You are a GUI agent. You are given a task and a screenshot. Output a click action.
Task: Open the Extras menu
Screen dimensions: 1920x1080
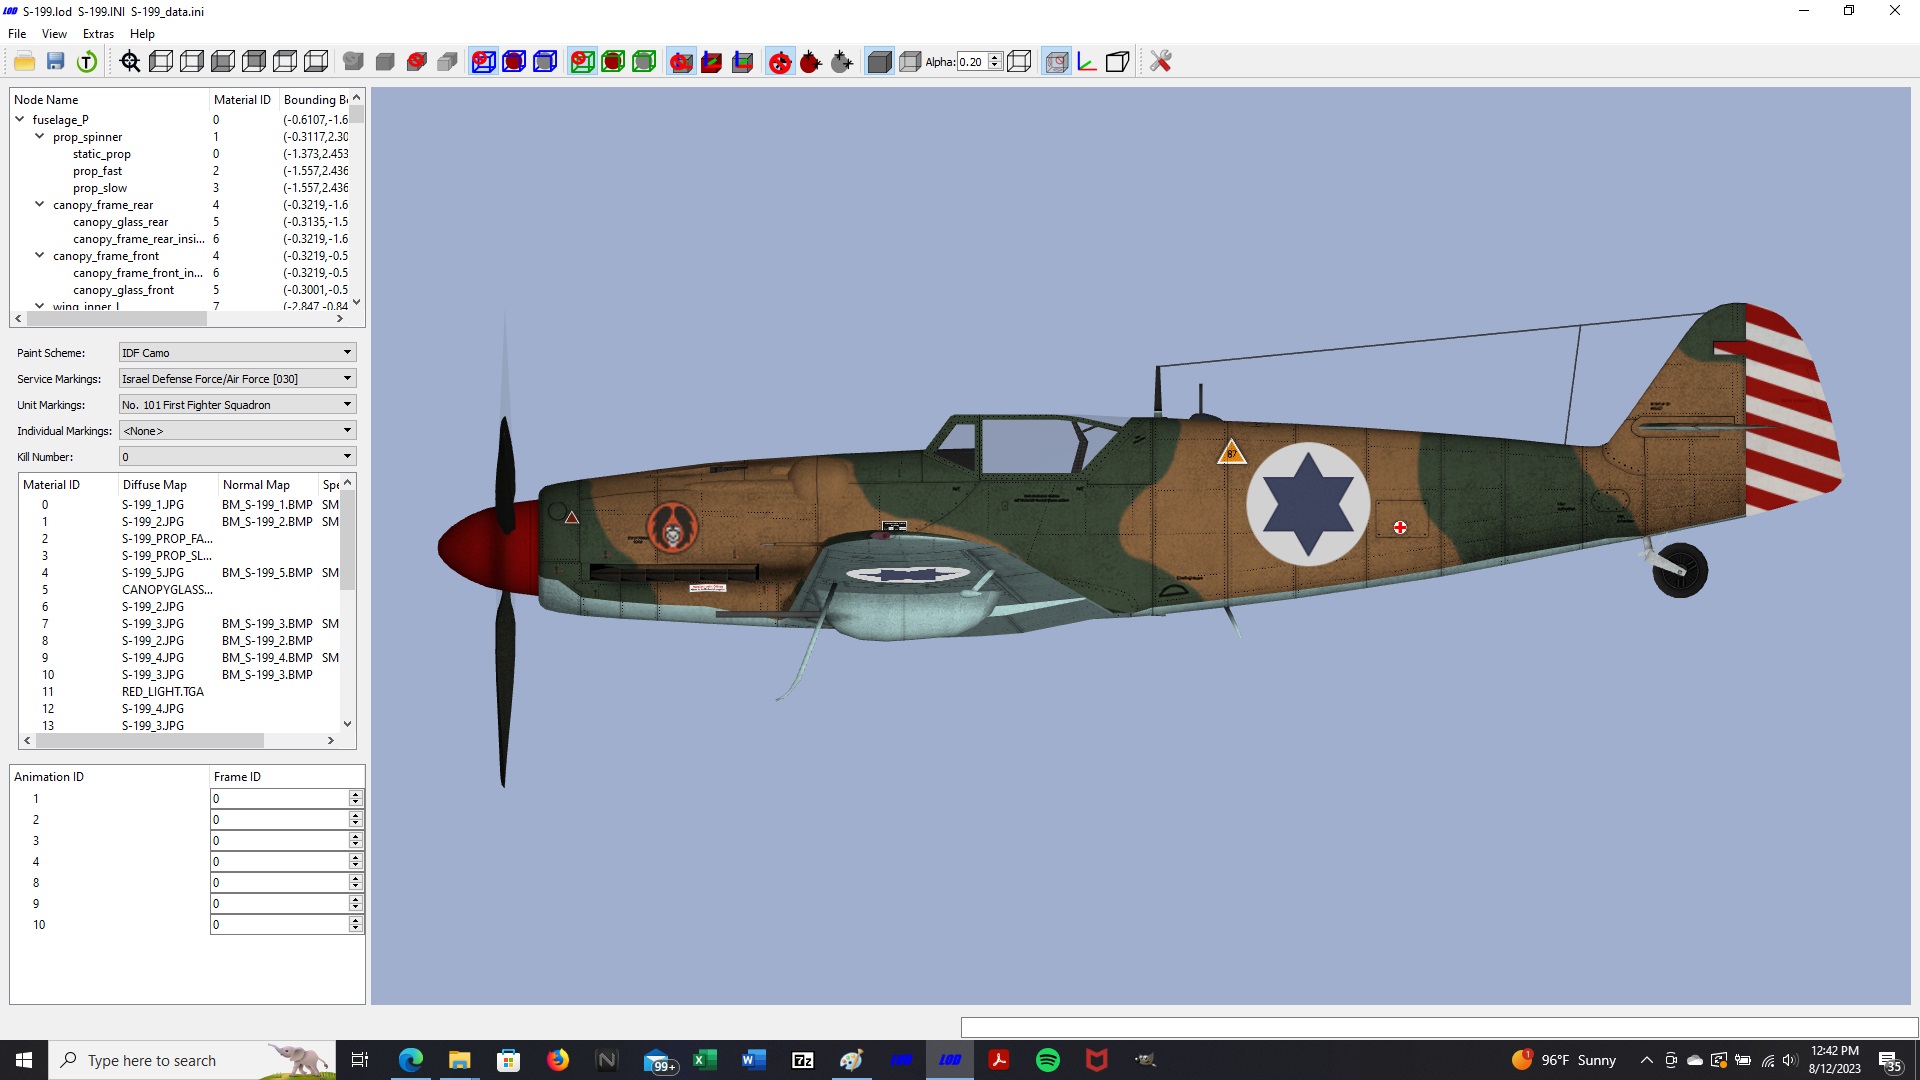pos(98,34)
